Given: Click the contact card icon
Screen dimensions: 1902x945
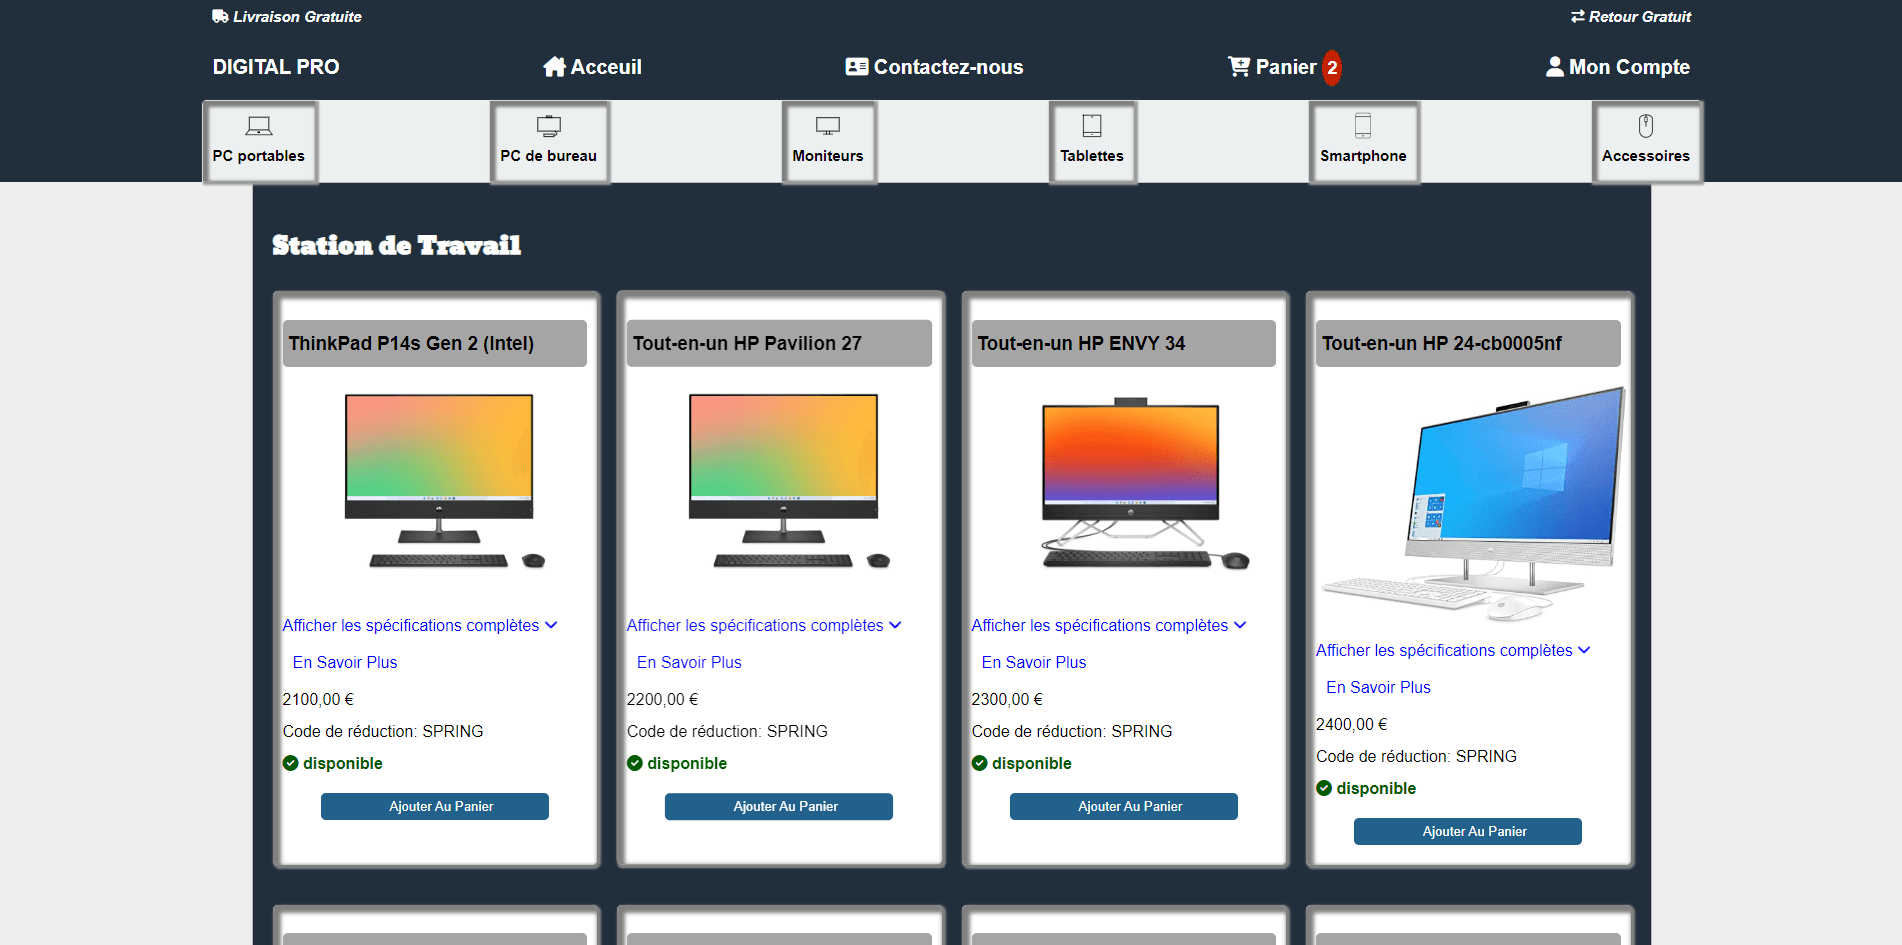Looking at the screenshot, I should click(x=857, y=67).
